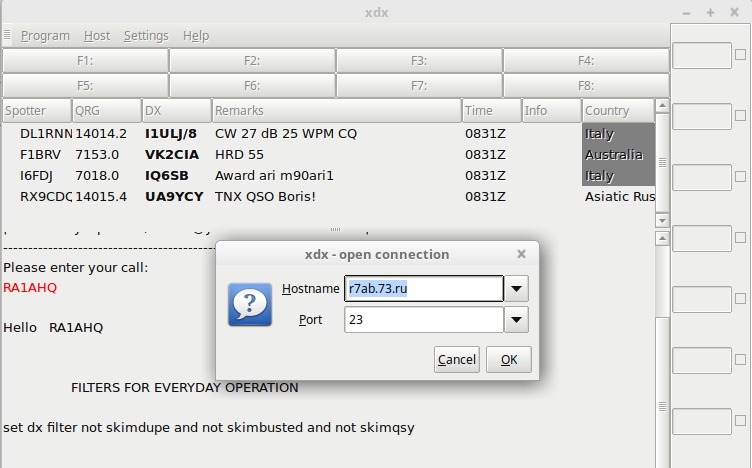The image size is (752, 468).
Task: Tick the third checkbox in right panel
Action: pos(741,177)
